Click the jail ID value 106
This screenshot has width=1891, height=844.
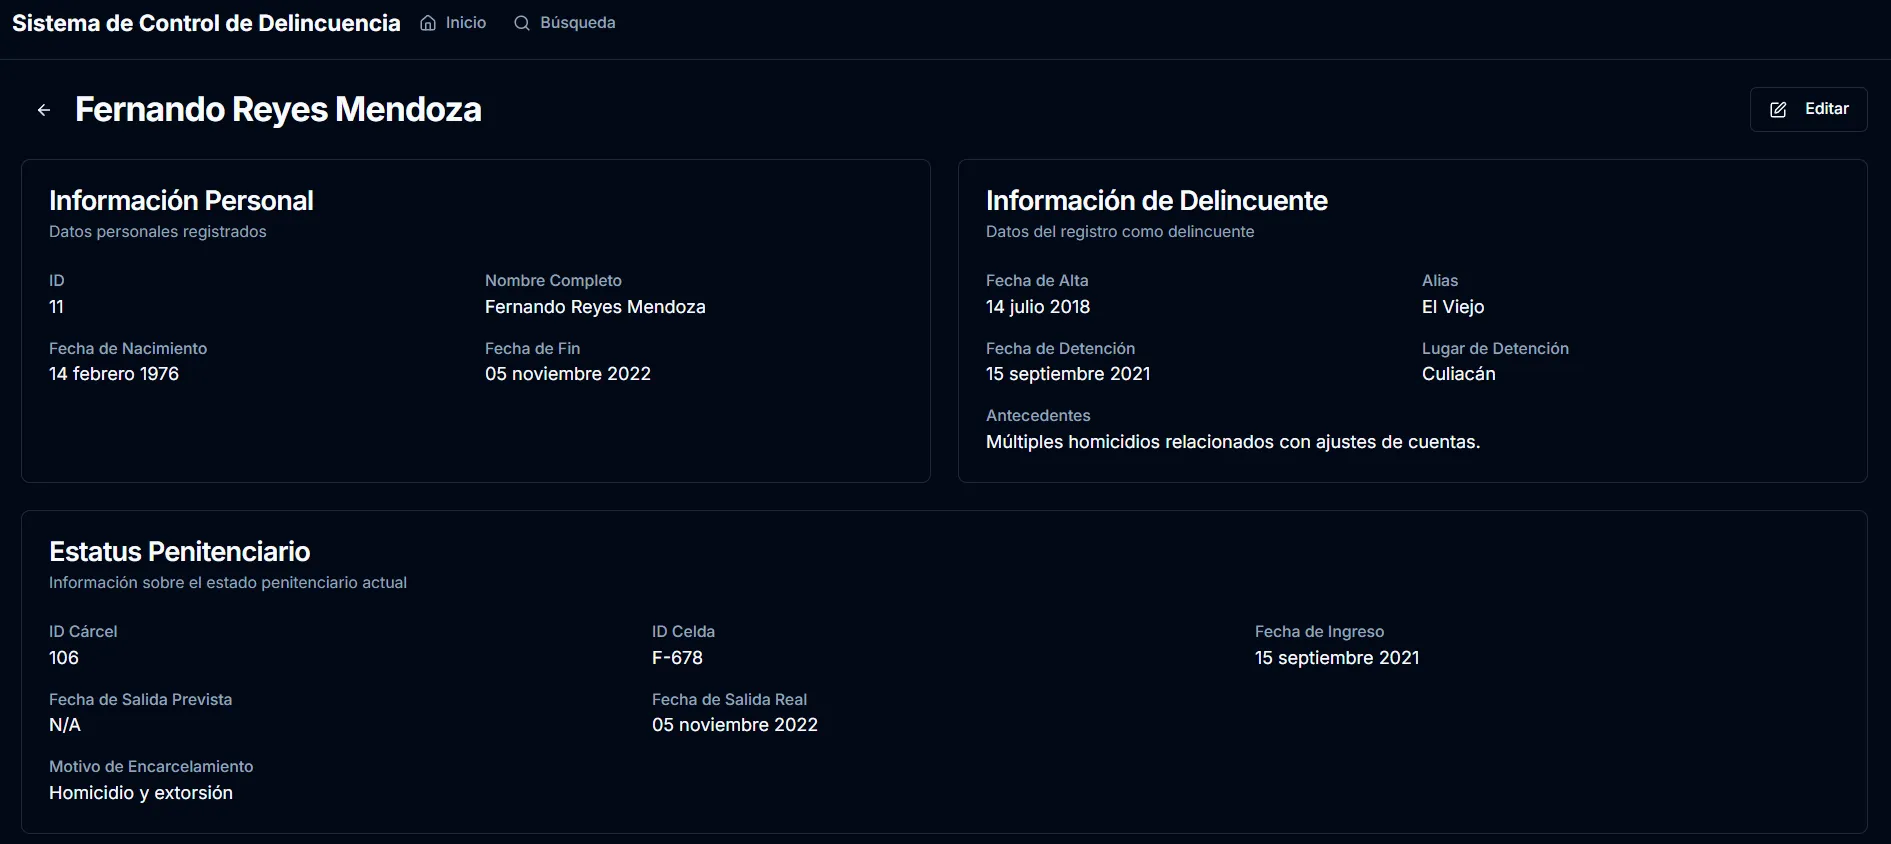[64, 658]
